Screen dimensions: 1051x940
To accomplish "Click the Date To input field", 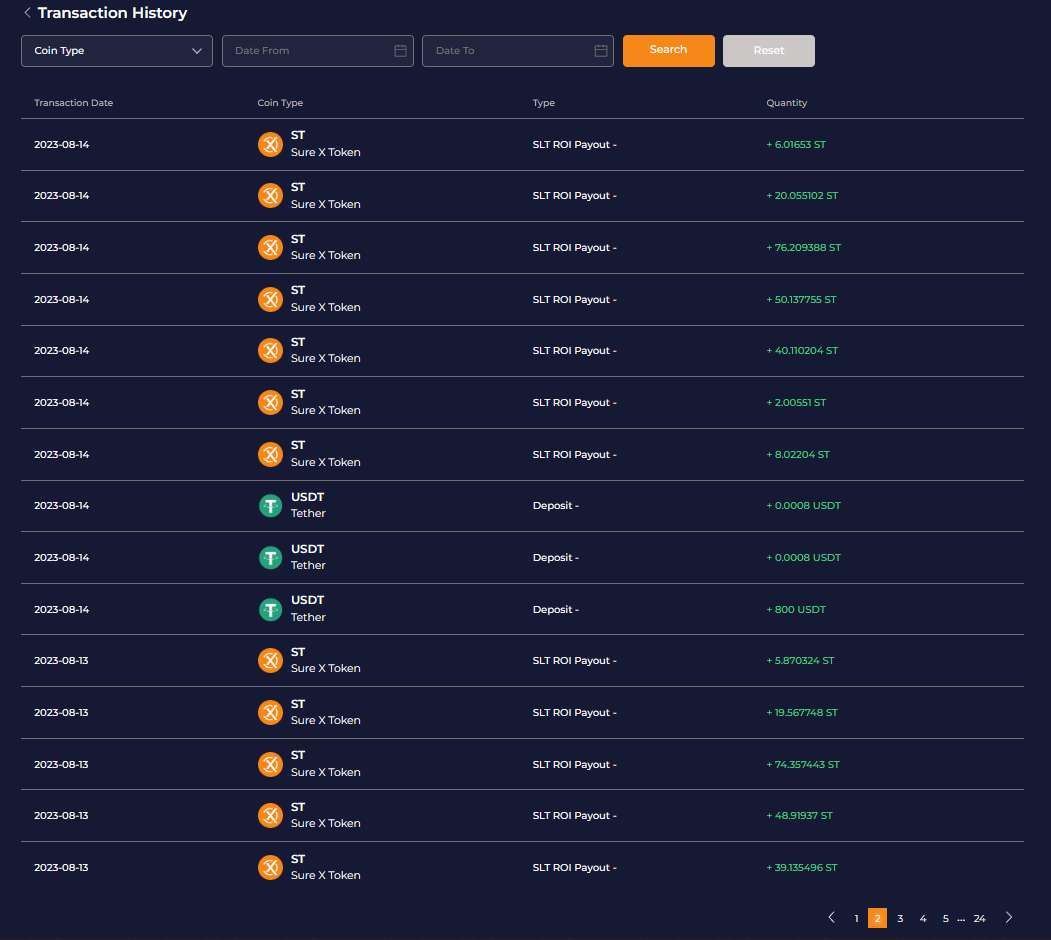I will tap(517, 51).
